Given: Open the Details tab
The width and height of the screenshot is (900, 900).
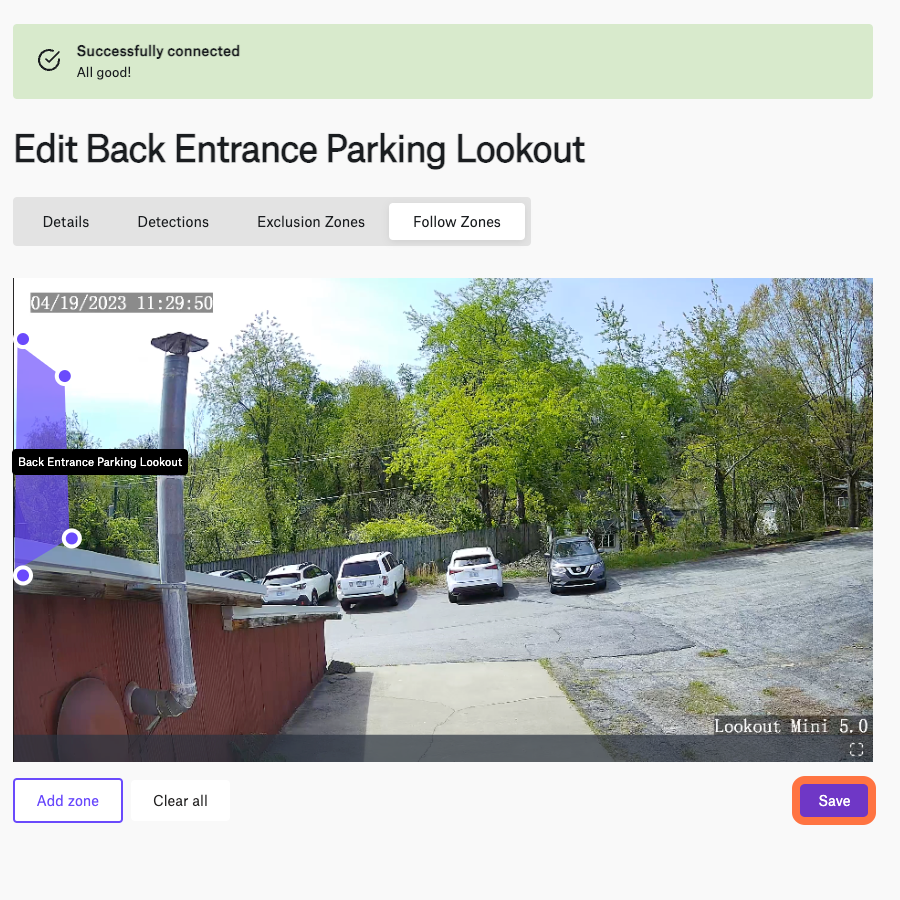Looking at the screenshot, I should point(66,222).
